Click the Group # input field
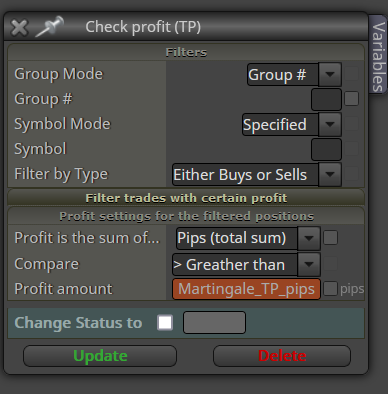The width and height of the screenshot is (388, 394). click(x=326, y=99)
